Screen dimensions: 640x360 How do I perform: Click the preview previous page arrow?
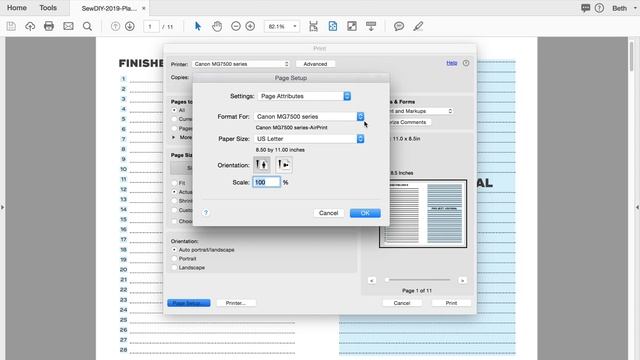(x=372, y=280)
